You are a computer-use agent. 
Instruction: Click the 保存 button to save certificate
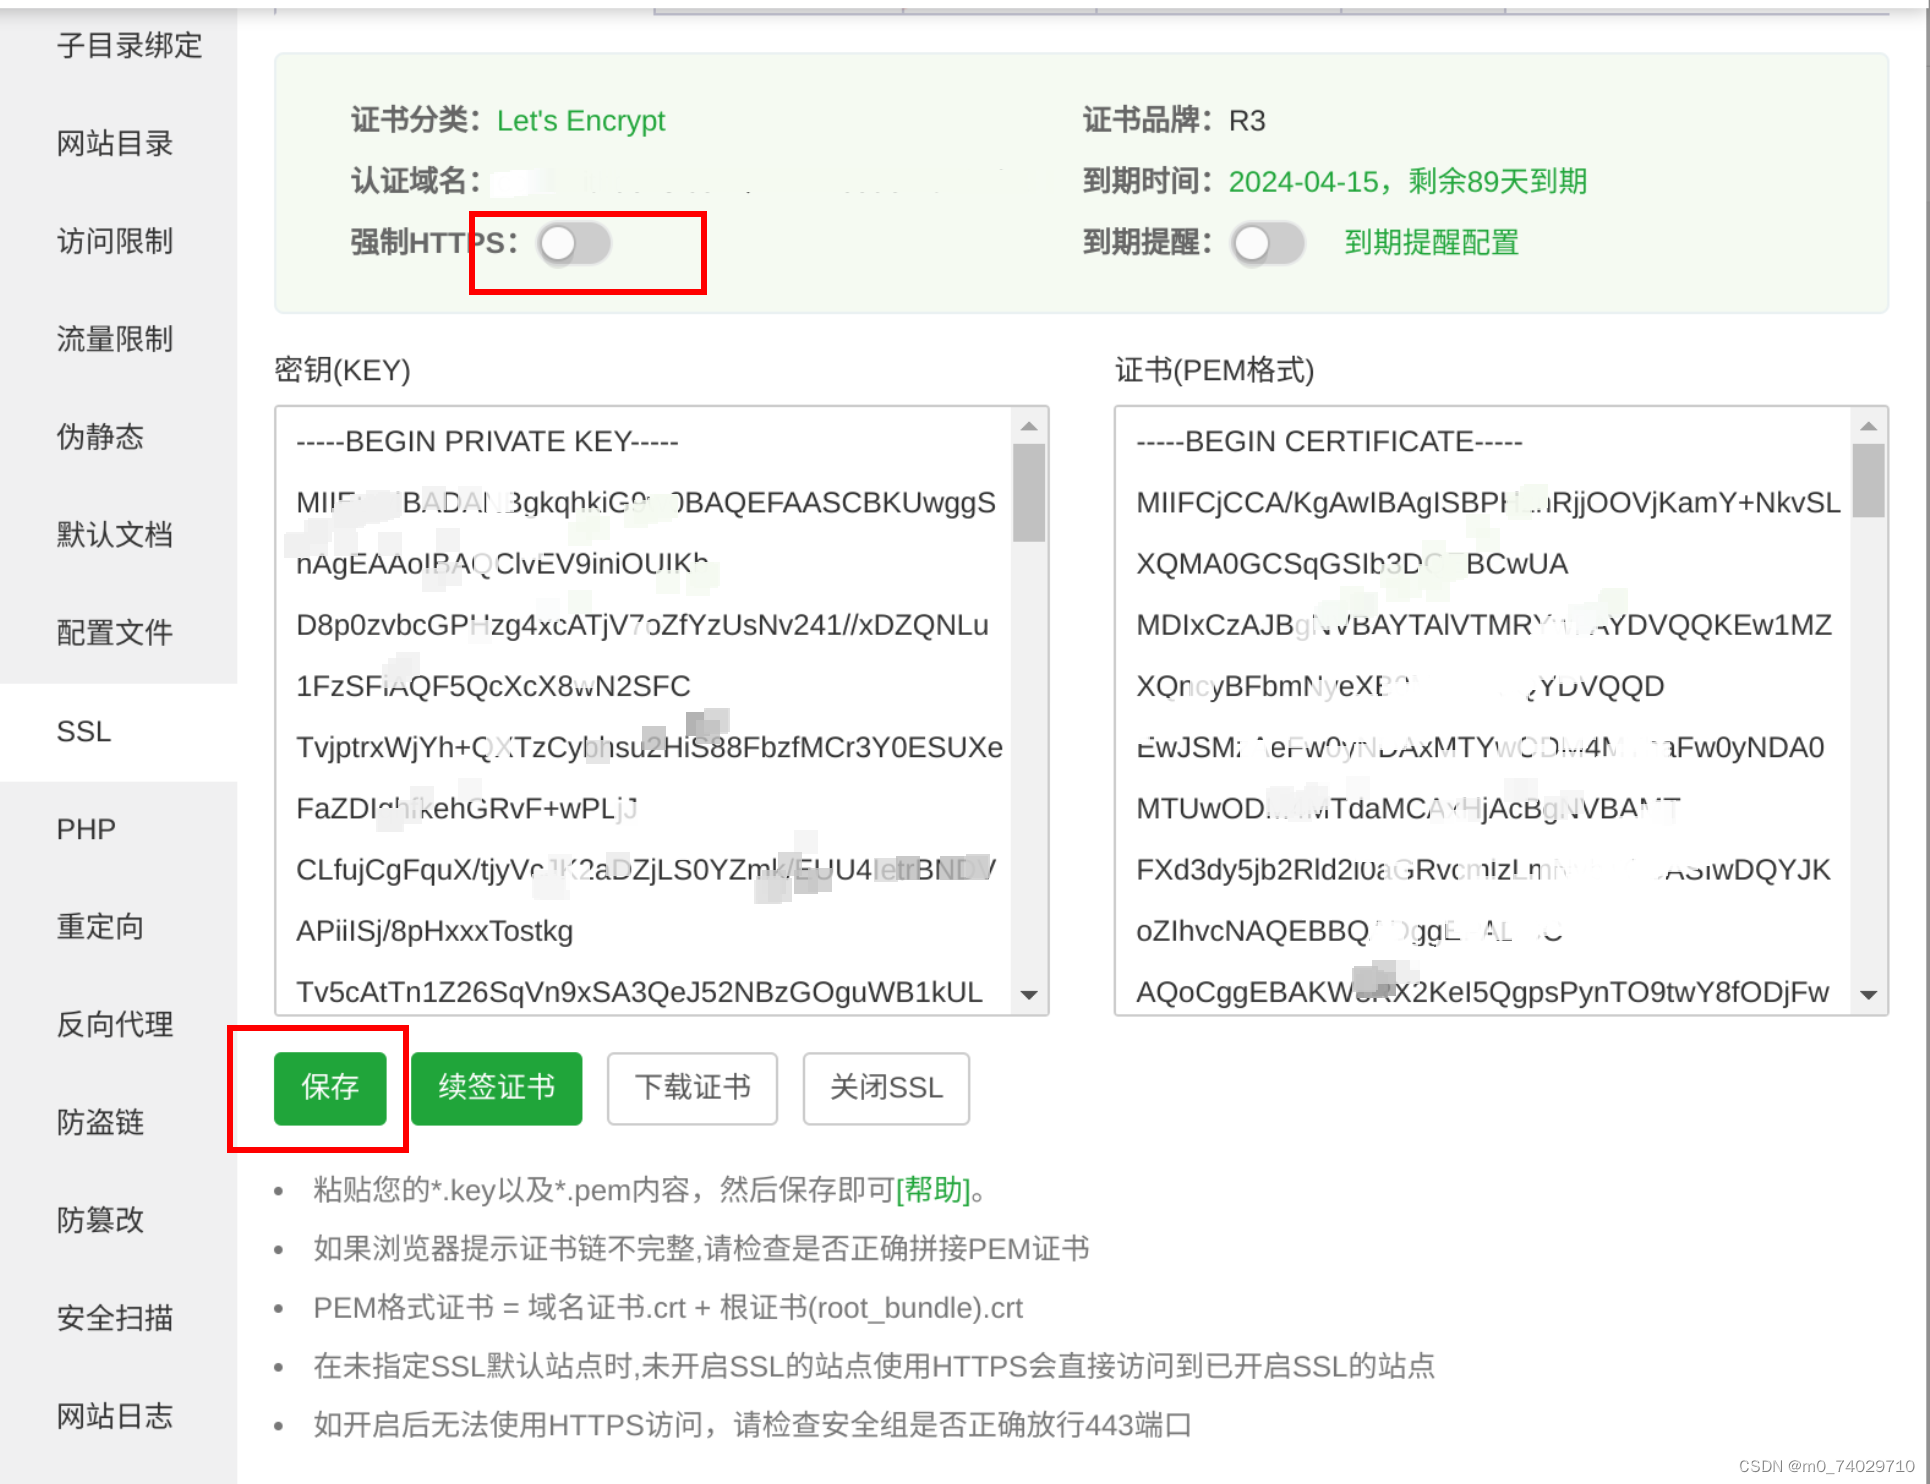pyautogui.click(x=331, y=1089)
